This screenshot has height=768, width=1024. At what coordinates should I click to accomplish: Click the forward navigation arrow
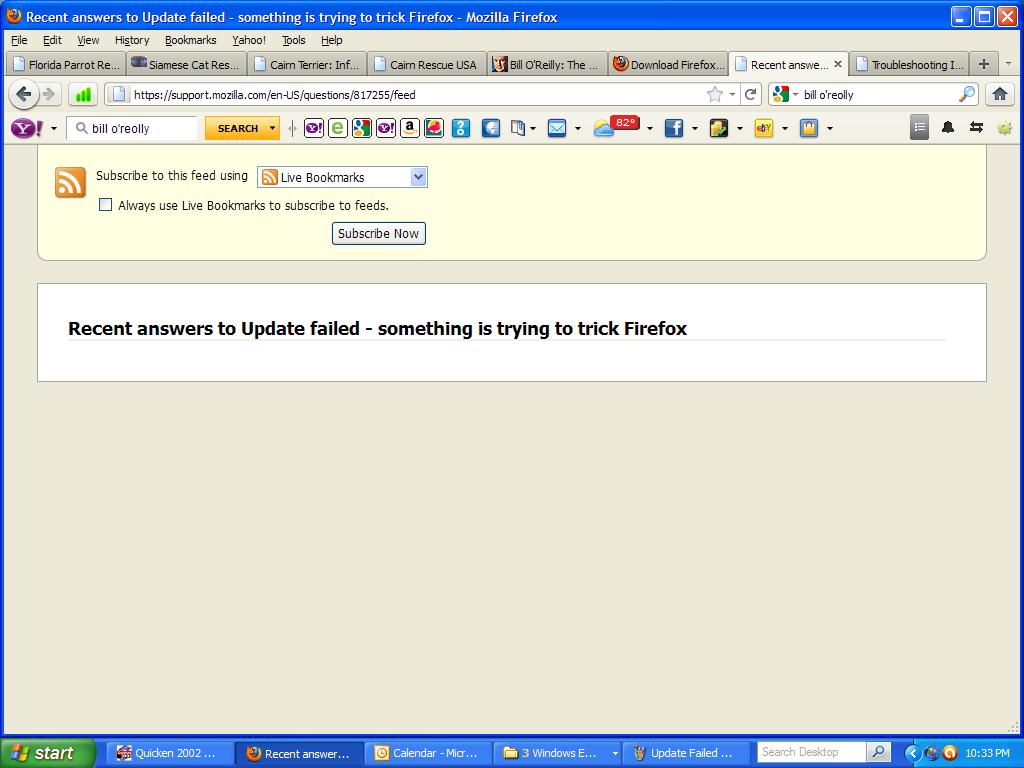49,95
